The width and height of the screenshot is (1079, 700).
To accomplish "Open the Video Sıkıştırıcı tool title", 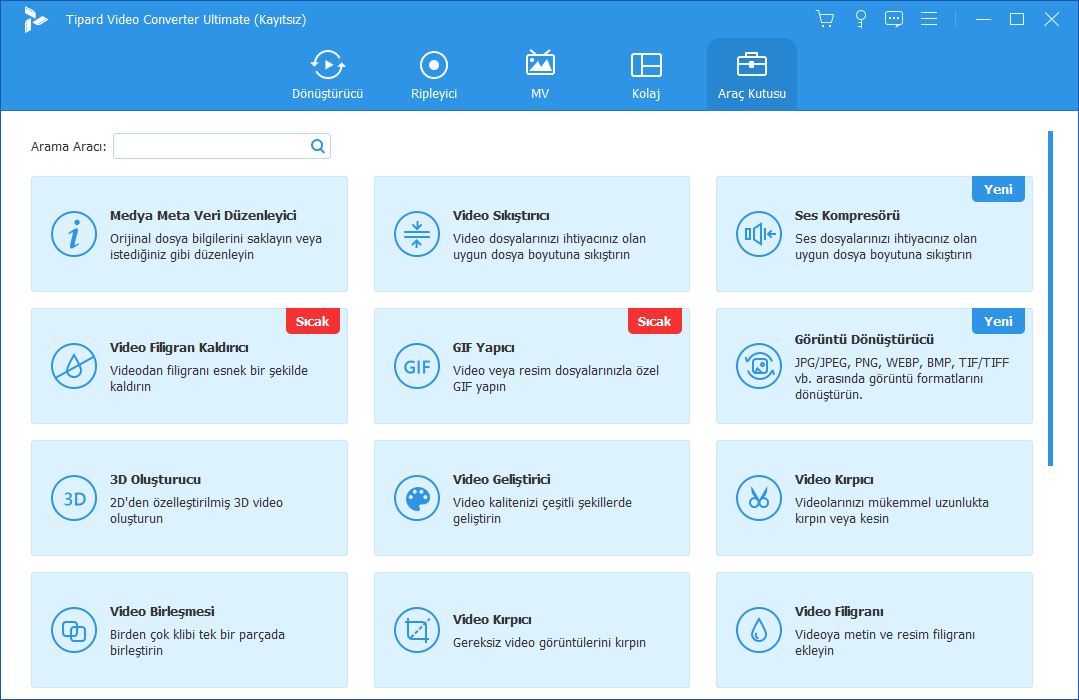I will (x=501, y=215).
